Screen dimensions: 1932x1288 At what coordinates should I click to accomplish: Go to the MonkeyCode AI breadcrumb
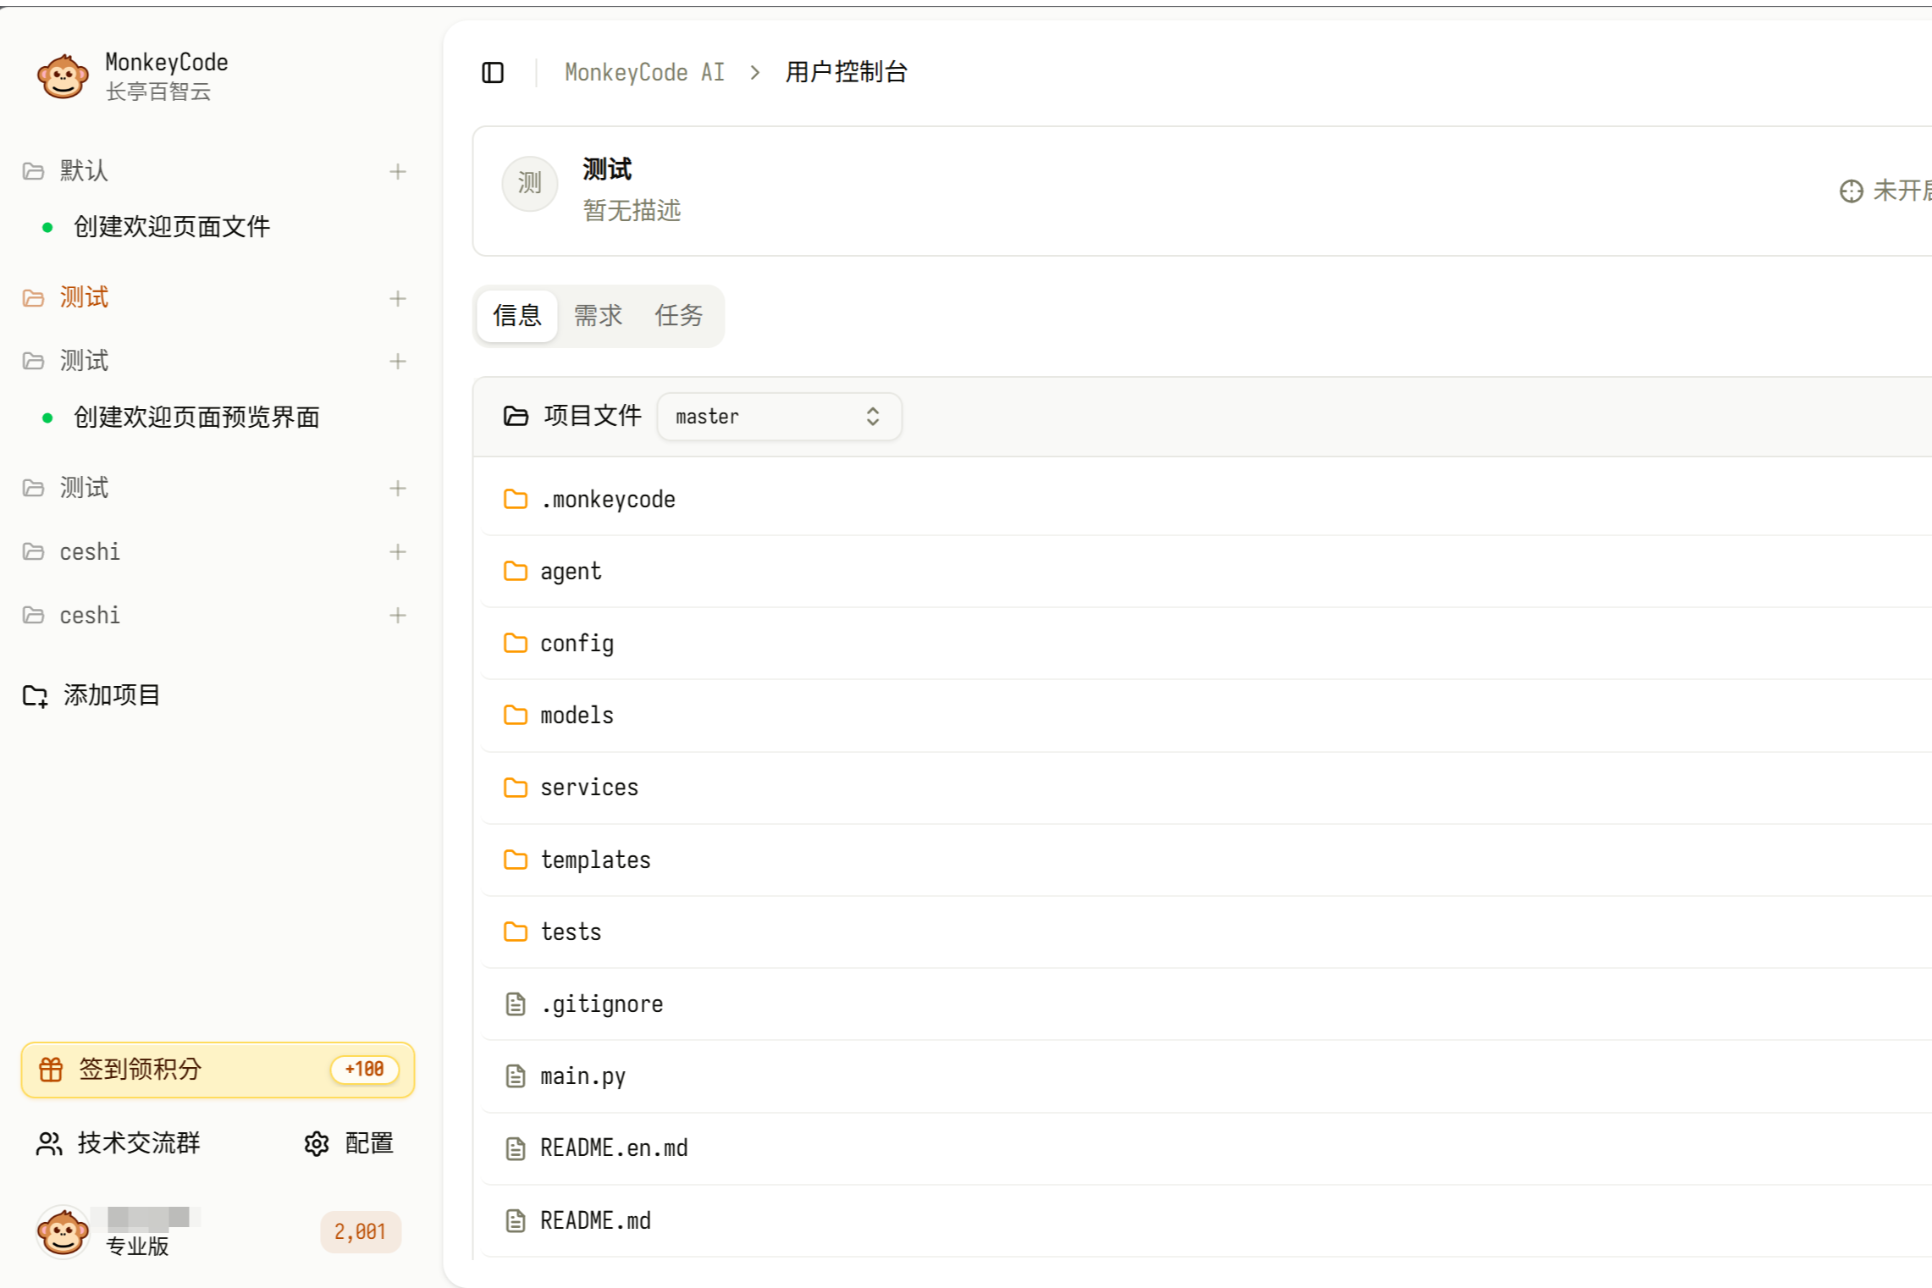[x=644, y=72]
